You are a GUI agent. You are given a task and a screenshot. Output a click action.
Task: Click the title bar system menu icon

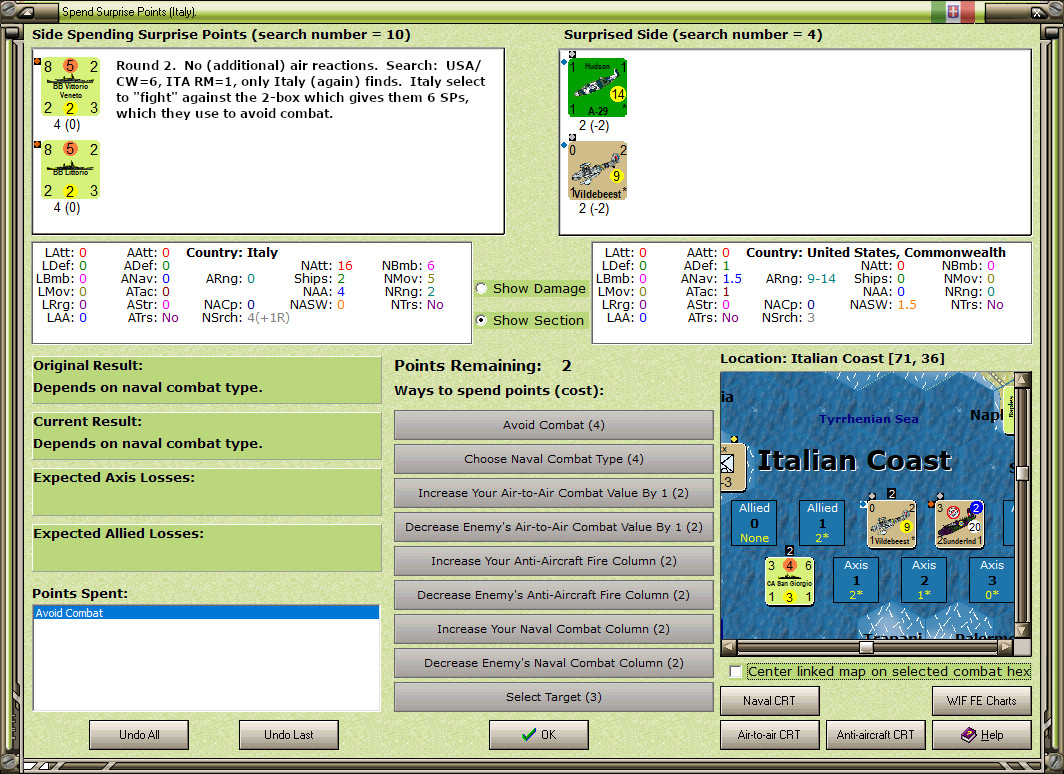[x=25, y=12]
